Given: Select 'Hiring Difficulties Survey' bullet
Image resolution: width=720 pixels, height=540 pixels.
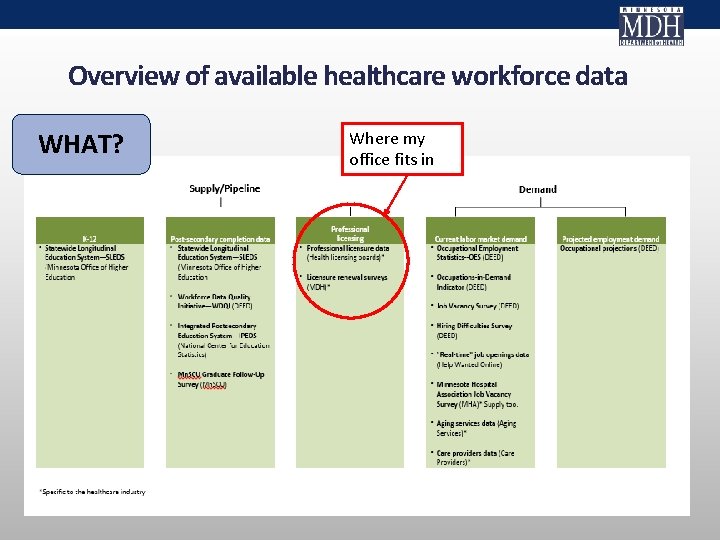Looking at the screenshot, I should tap(474, 331).
